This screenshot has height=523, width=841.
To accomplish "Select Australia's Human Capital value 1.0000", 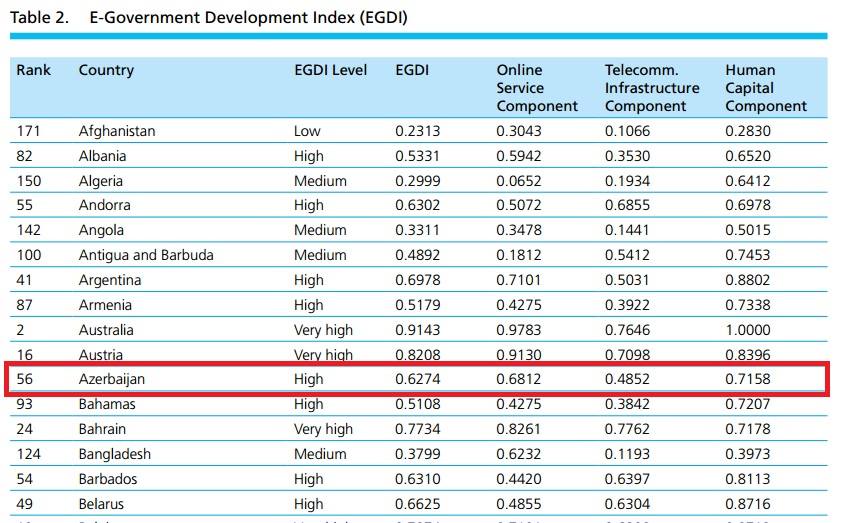I will click(748, 330).
